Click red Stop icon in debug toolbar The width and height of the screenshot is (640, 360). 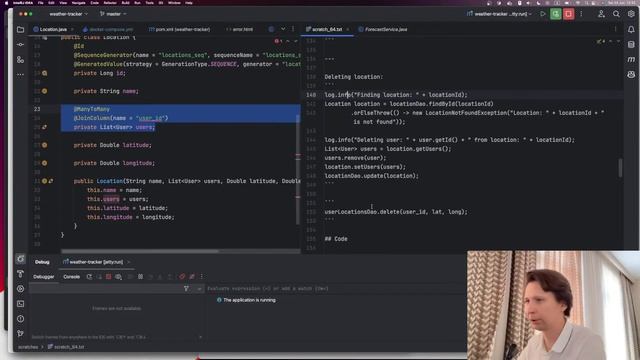(x=109, y=277)
